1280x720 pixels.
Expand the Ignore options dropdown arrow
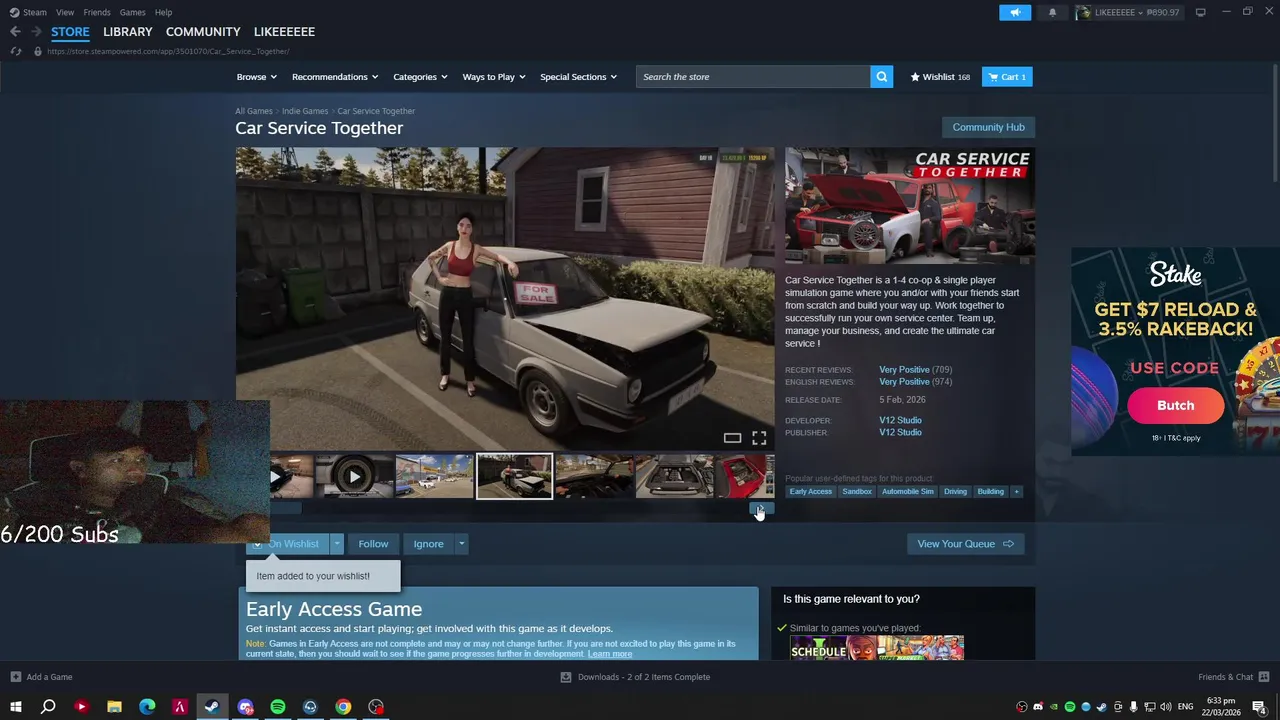[461, 544]
